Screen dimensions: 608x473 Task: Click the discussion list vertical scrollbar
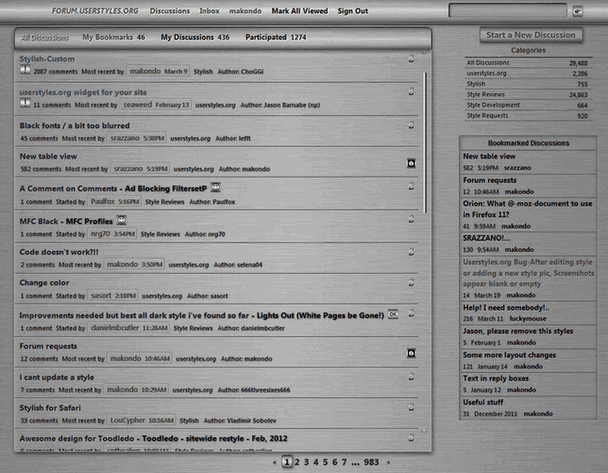coord(425,142)
